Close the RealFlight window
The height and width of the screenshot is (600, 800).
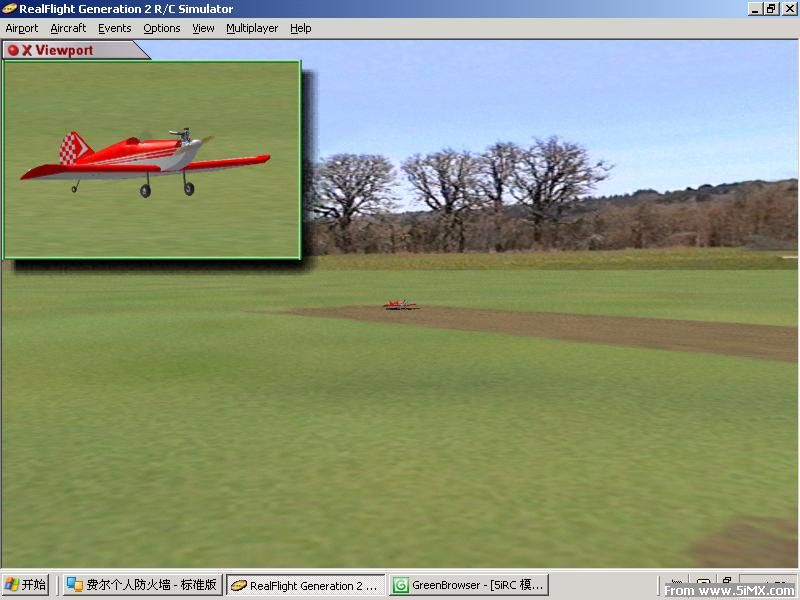[789, 9]
